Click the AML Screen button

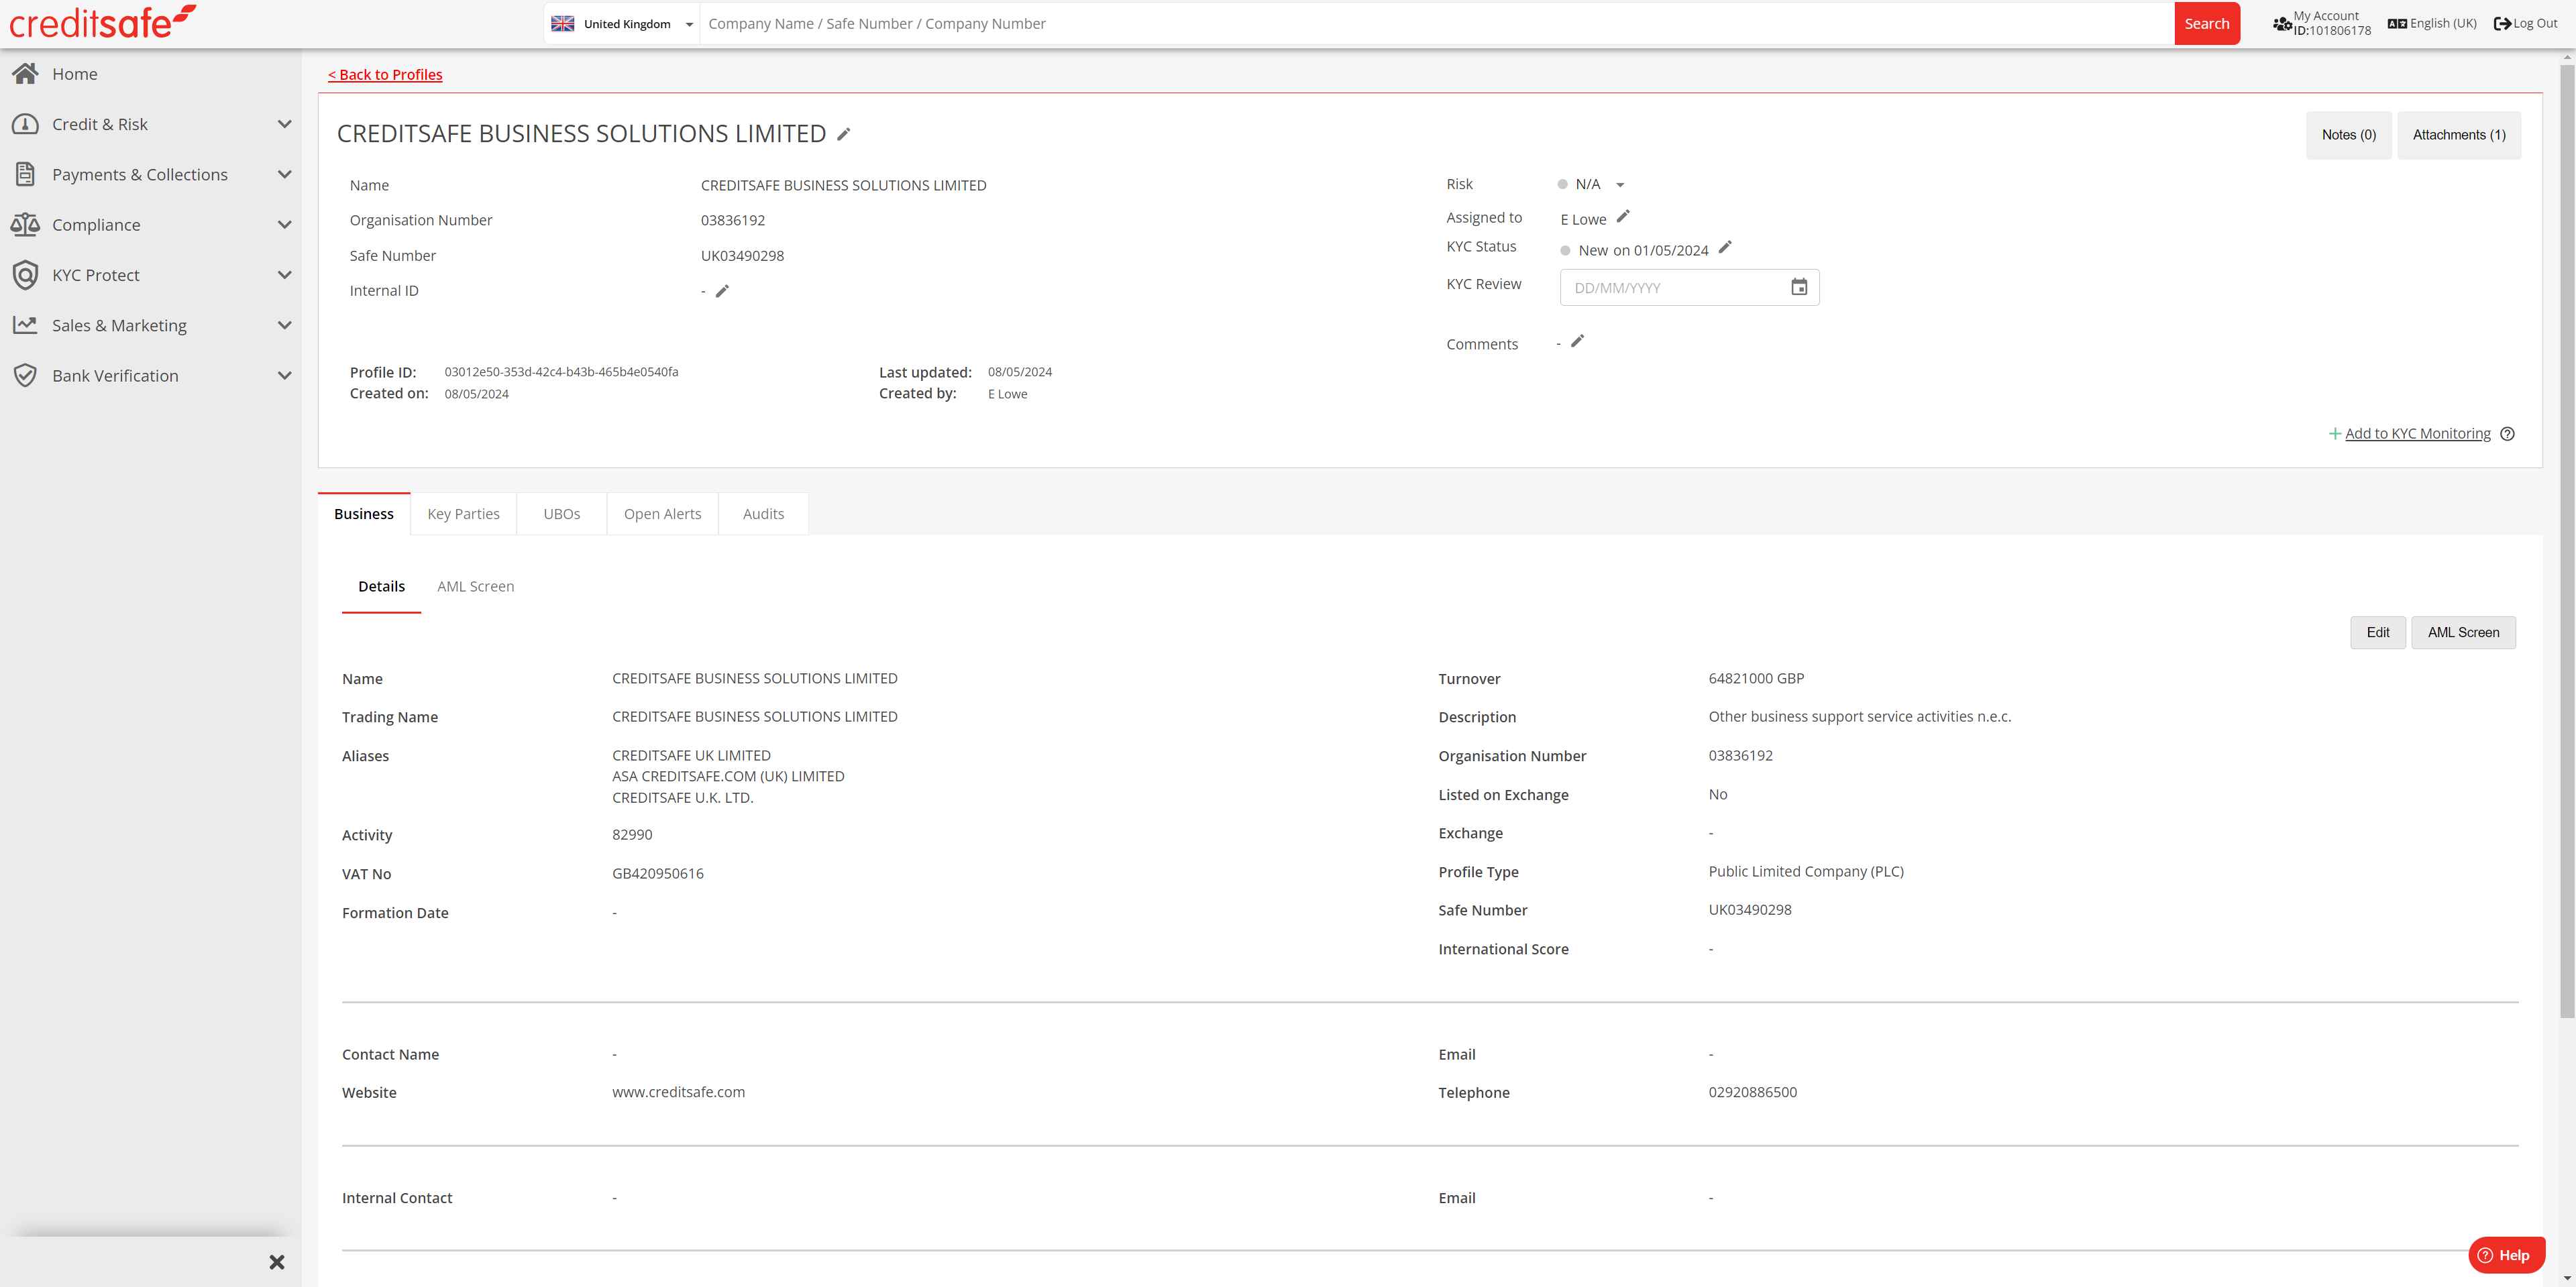[2463, 632]
